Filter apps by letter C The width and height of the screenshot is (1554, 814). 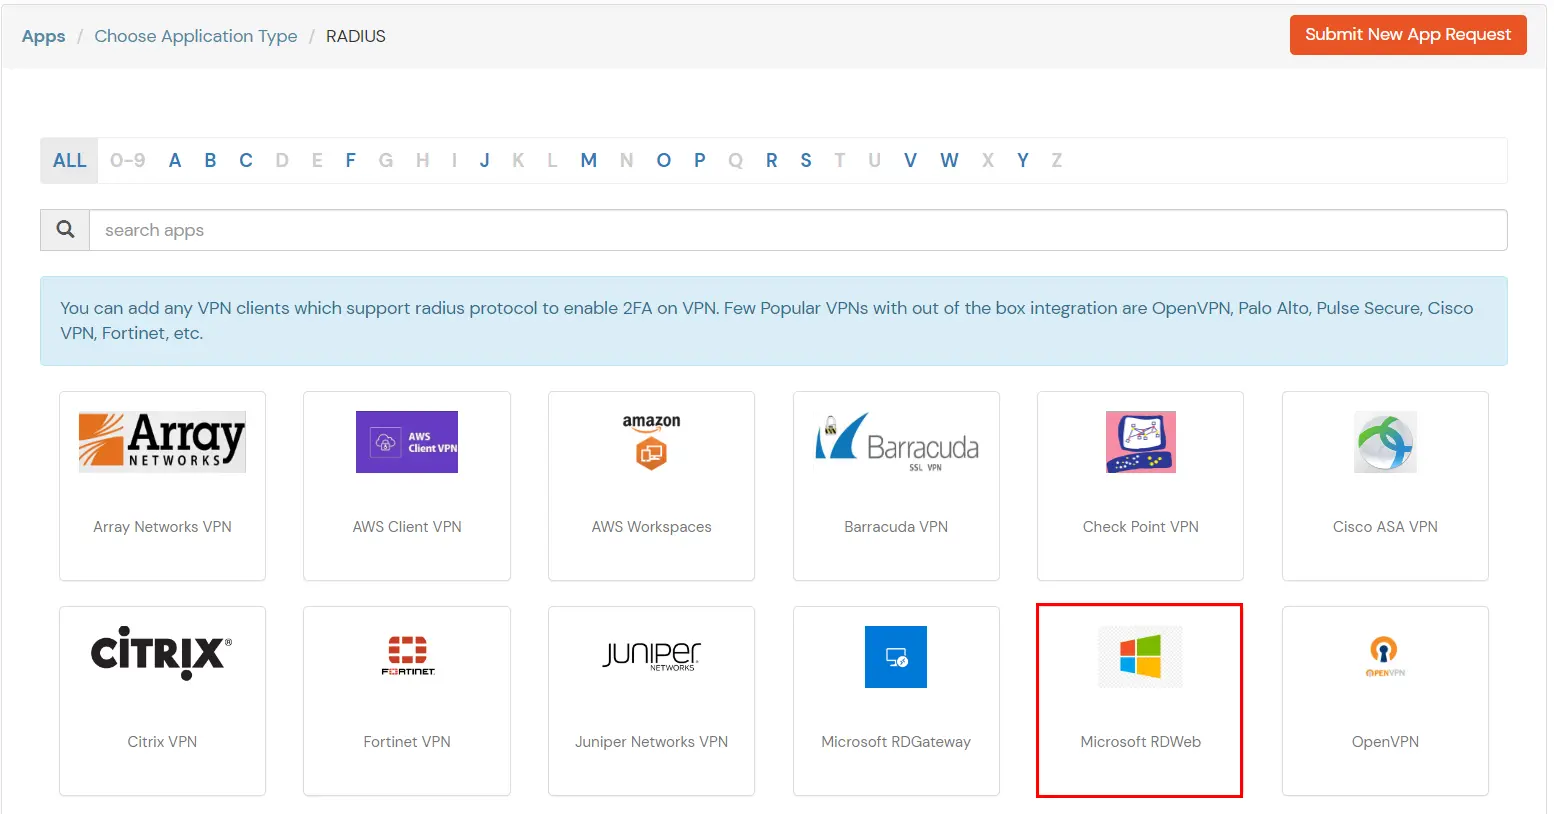[x=246, y=160]
